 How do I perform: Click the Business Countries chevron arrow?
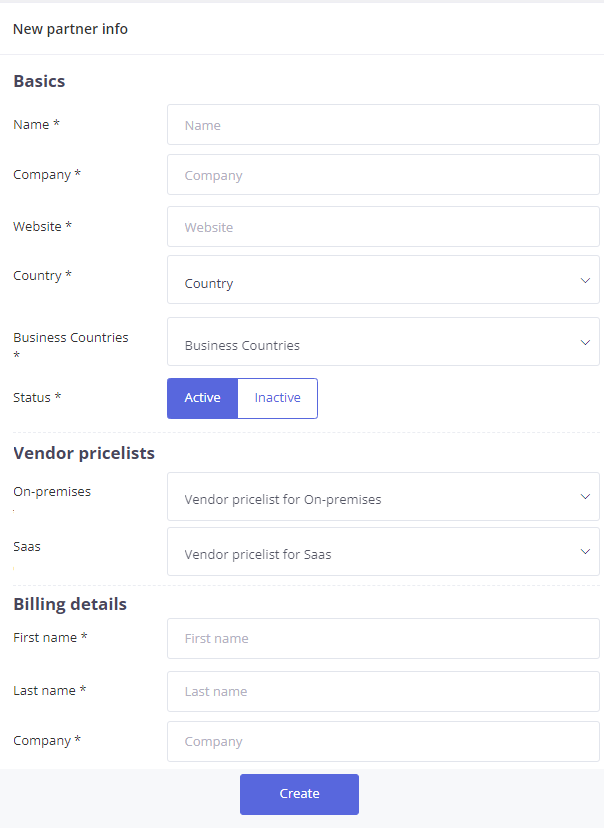(x=585, y=343)
